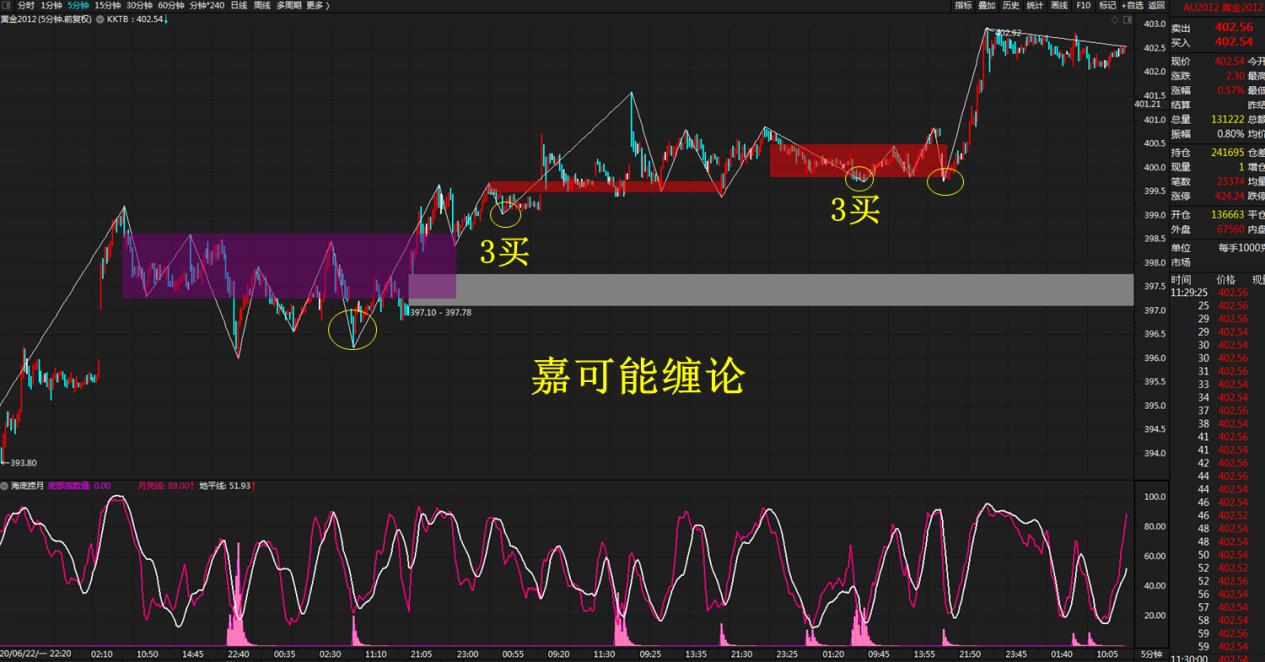This screenshot has width=1265, height=662.
Task: Expand the 更多 timeframe options
Action: pyautogui.click(x=317, y=5)
